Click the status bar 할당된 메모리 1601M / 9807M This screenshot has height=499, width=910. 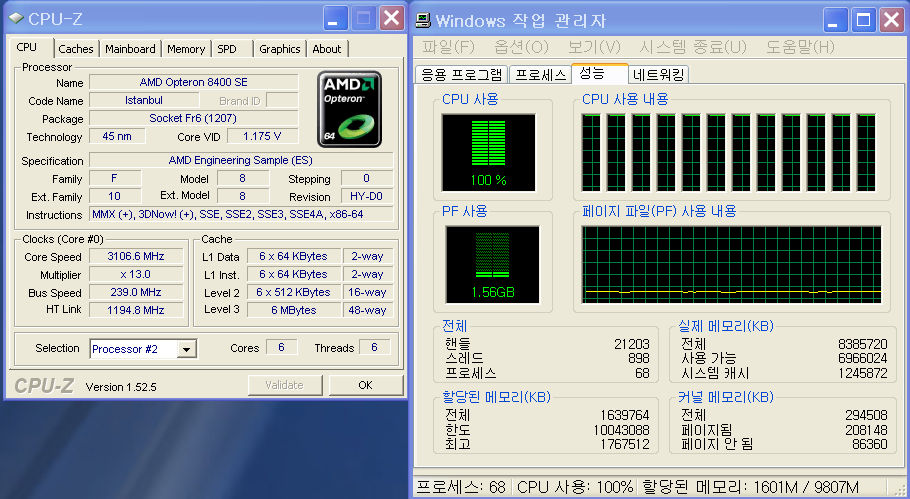coord(750,487)
